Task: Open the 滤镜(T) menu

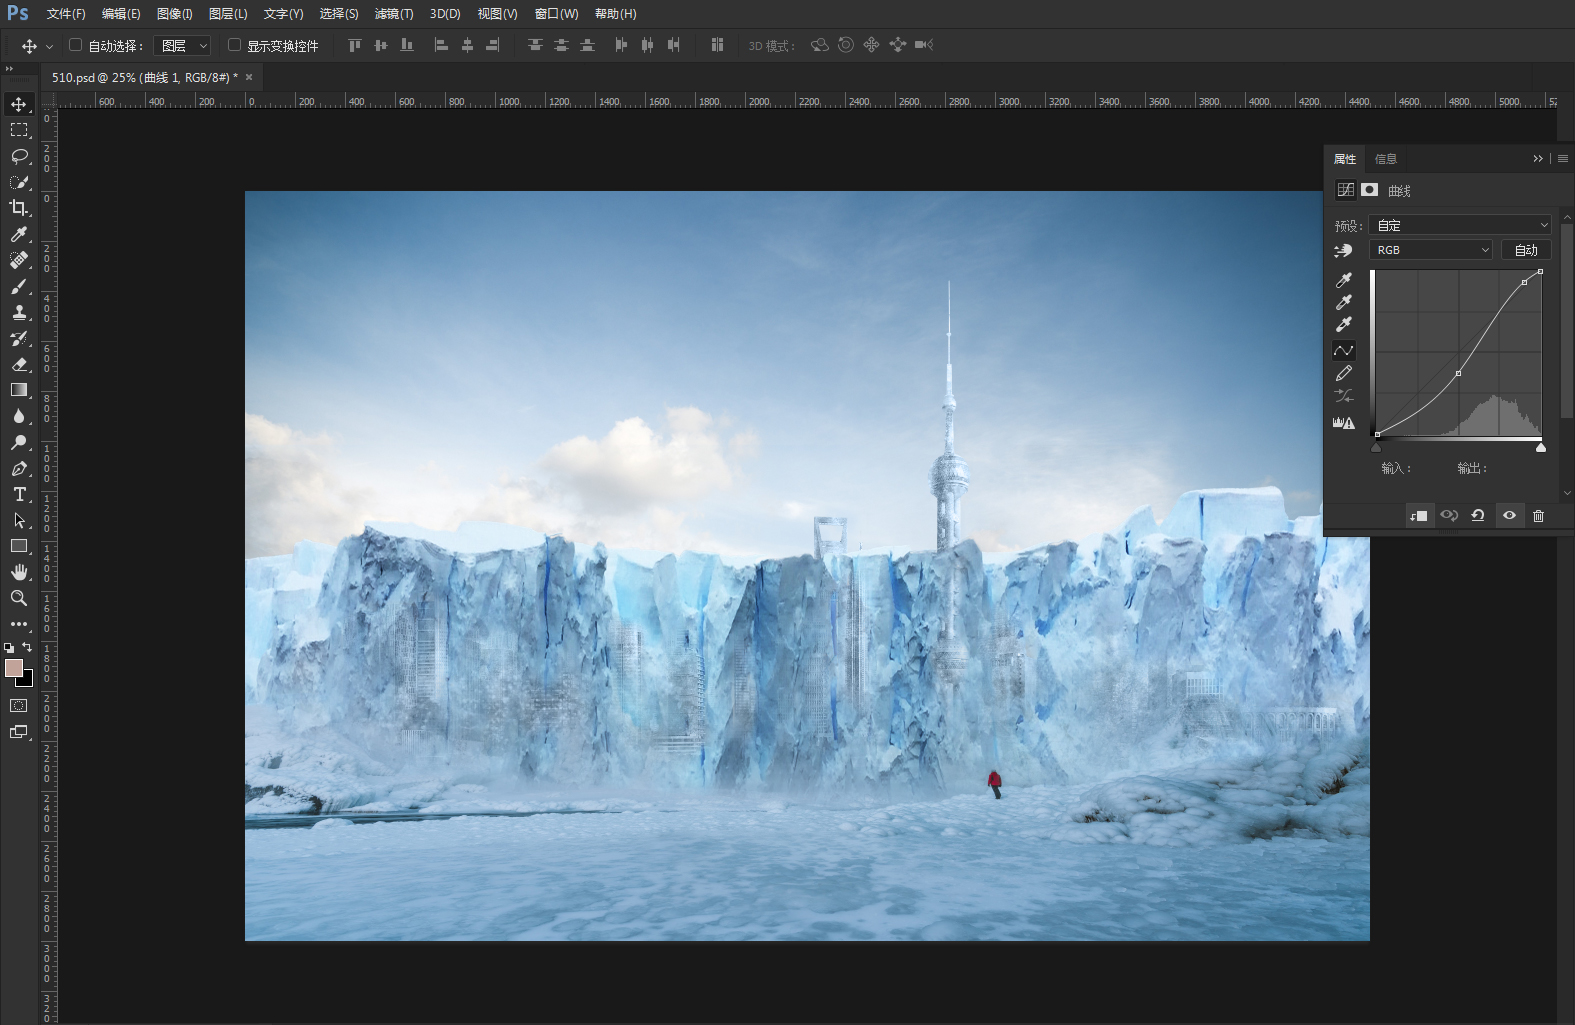Action: coord(394,14)
